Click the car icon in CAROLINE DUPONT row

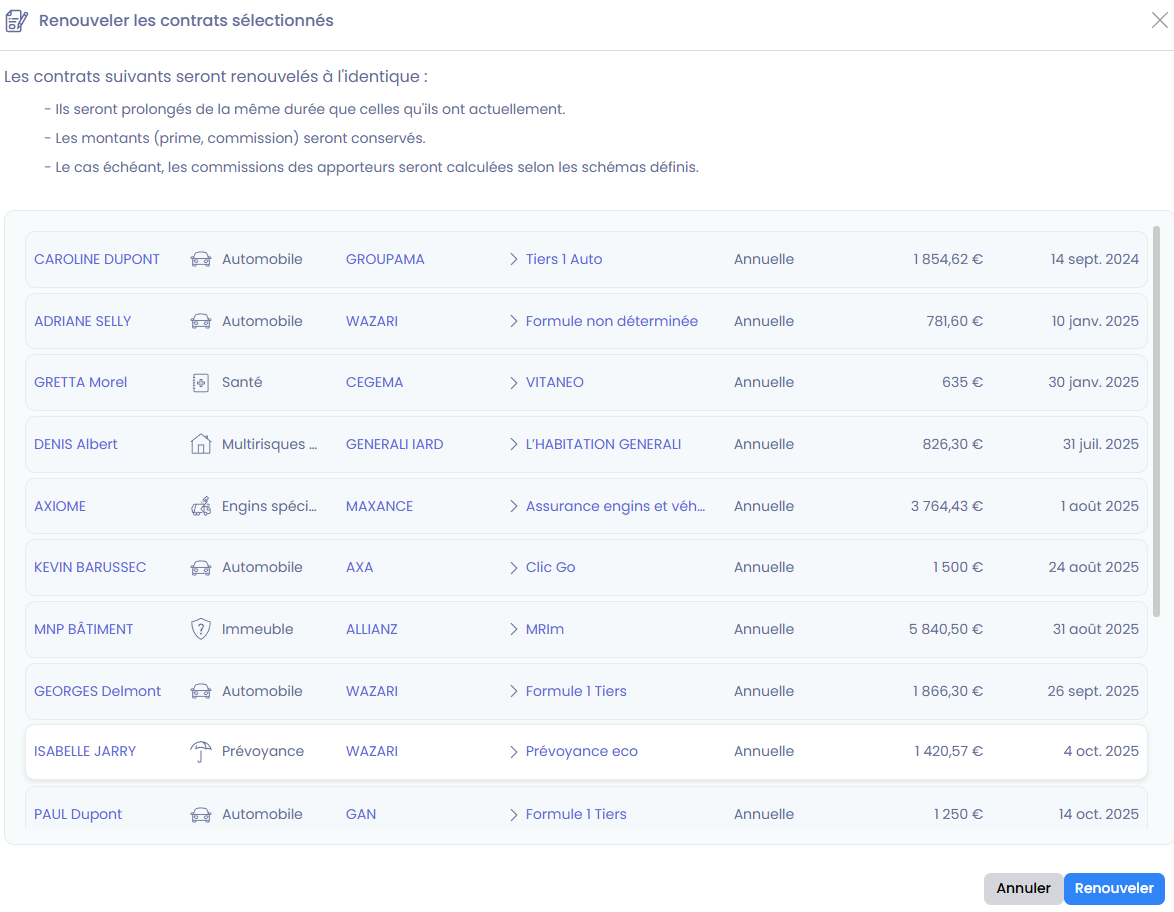pos(201,259)
